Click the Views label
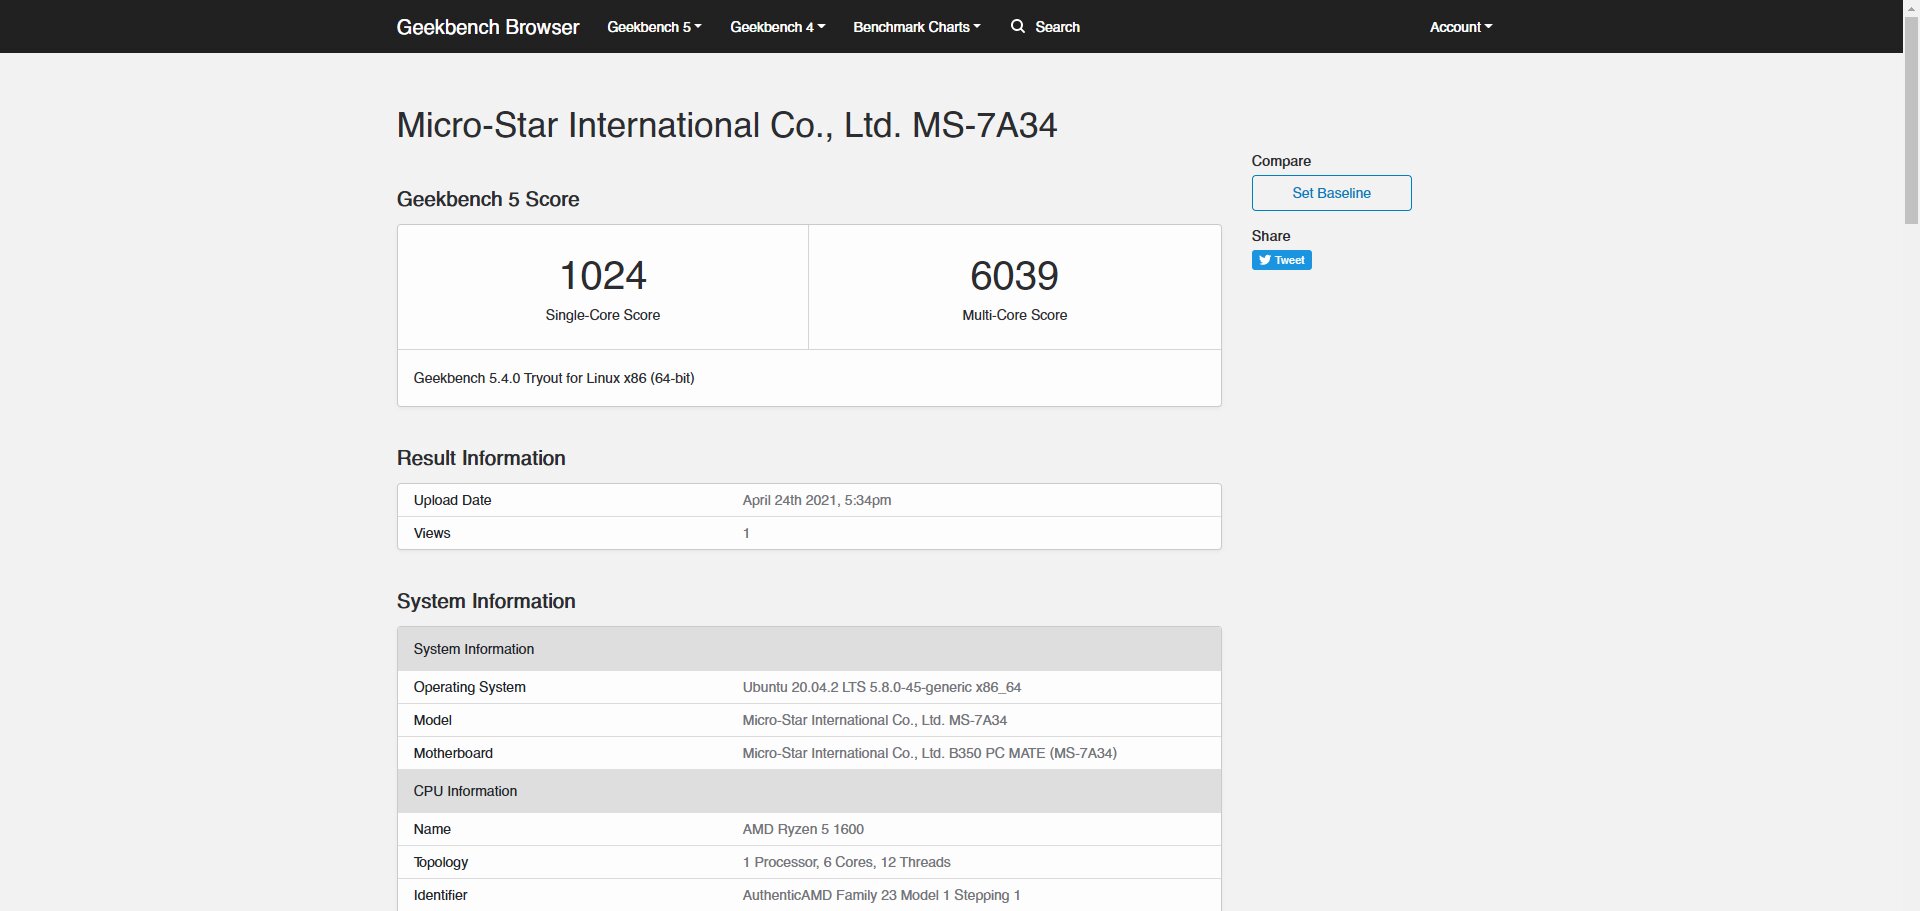The image size is (1920, 911). pyautogui.click(x=432, y=533)
